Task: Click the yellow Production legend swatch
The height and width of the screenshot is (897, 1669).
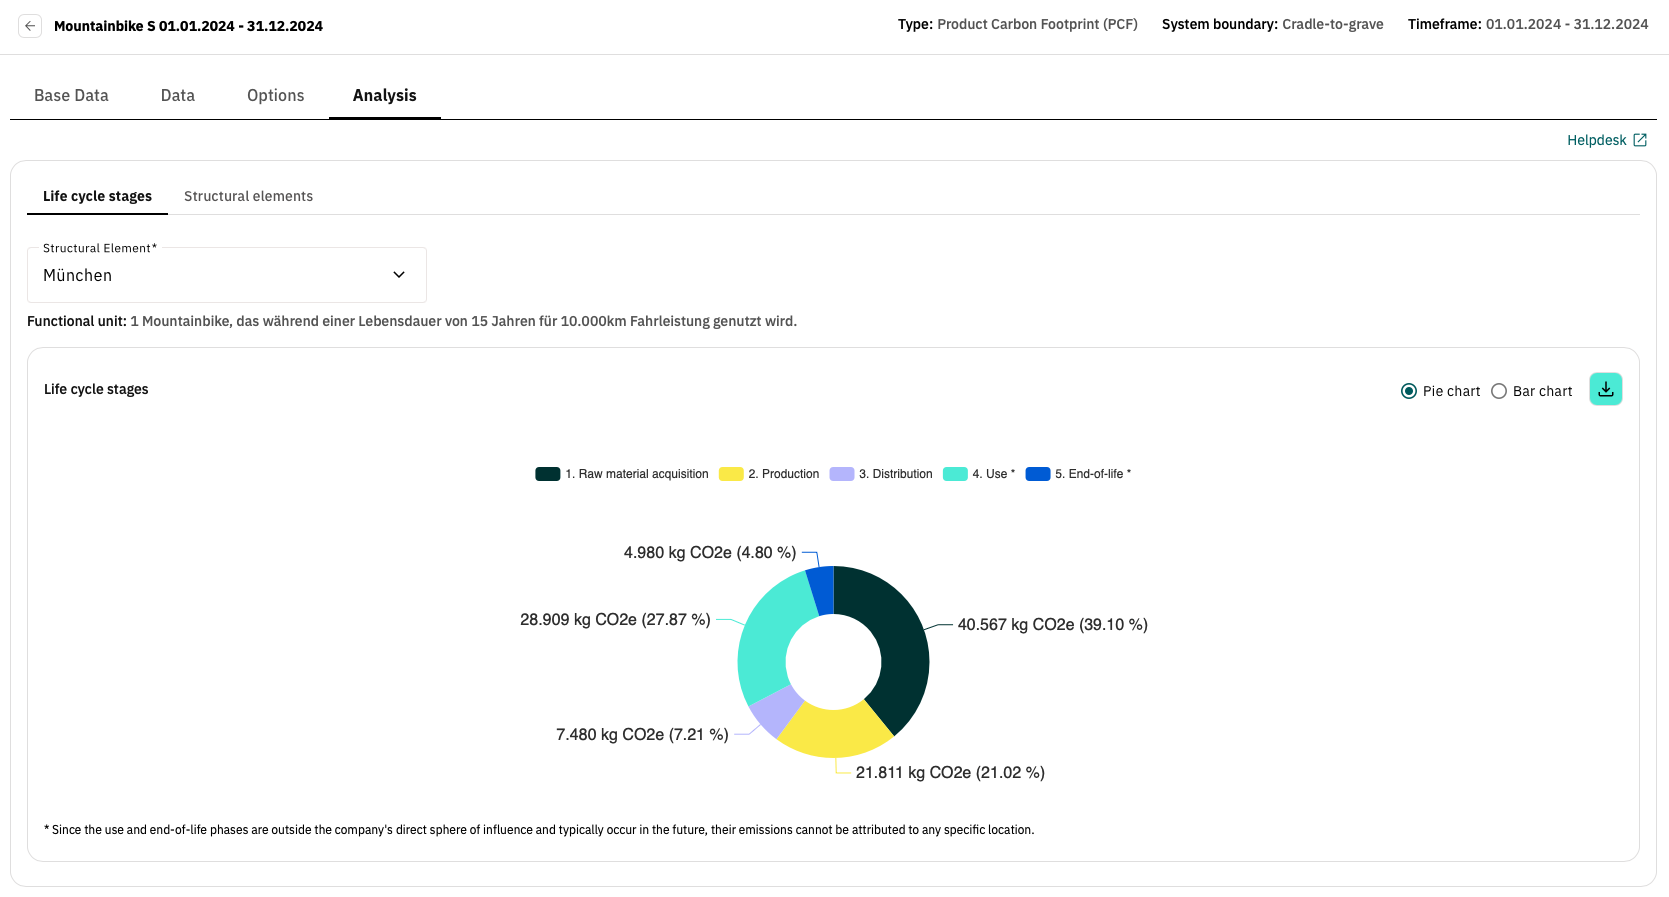Action: [x=731, y=474]
